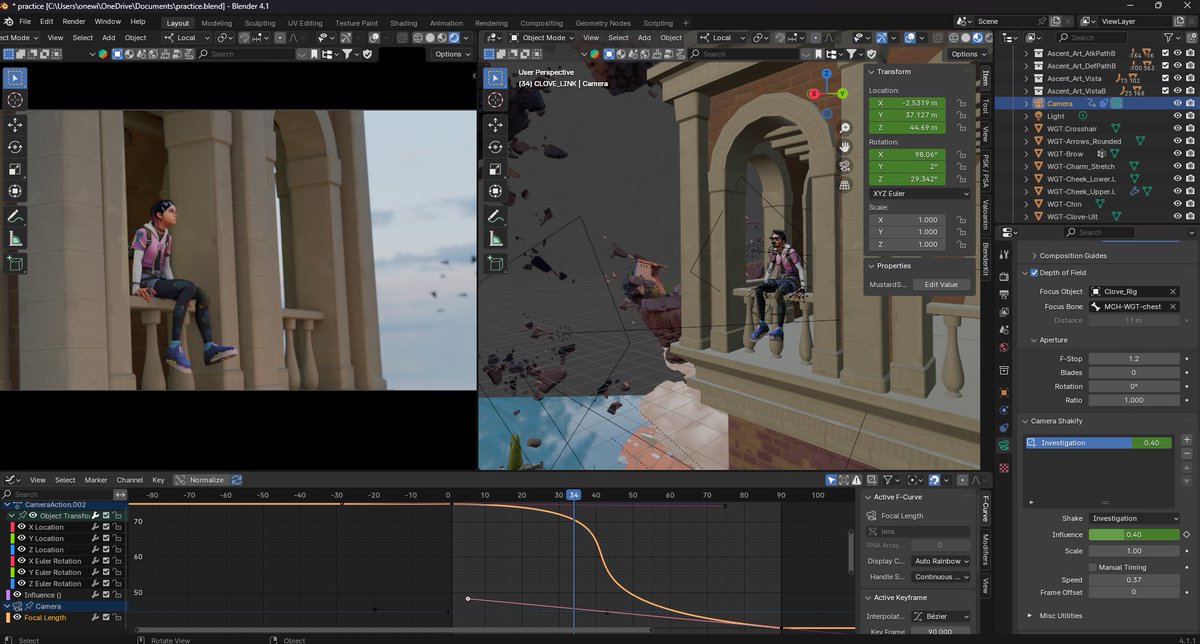Screen dimensions: 1200x644
Task: Disable rendering for WGT-Brow via camera icon
Action: 1189,154
